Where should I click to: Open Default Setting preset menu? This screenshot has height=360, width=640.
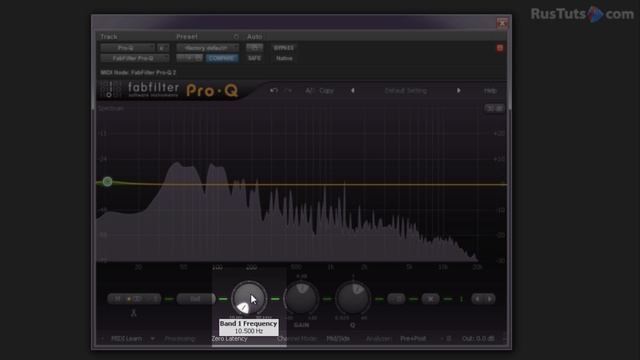406,91
